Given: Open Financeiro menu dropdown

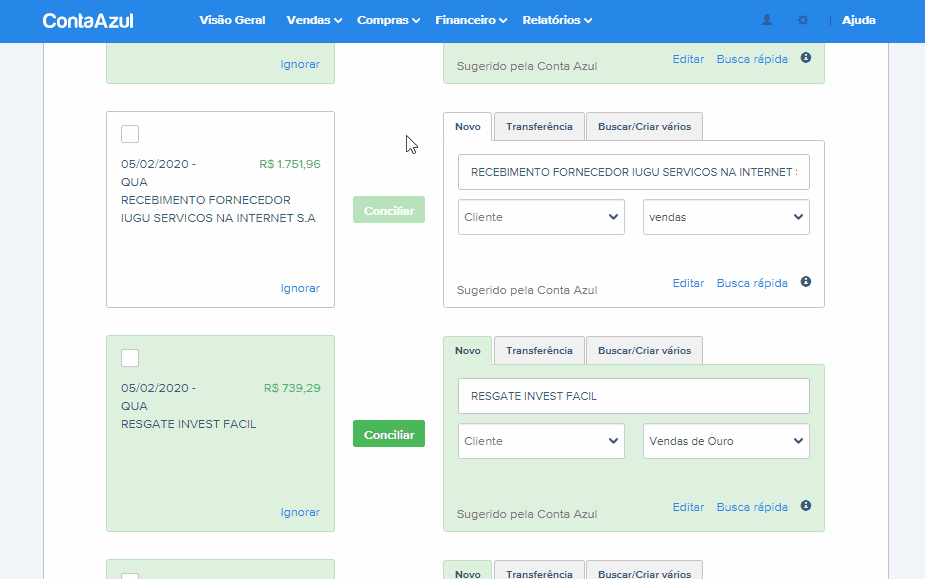Looking at the screenshot, I should coord(471,20).
